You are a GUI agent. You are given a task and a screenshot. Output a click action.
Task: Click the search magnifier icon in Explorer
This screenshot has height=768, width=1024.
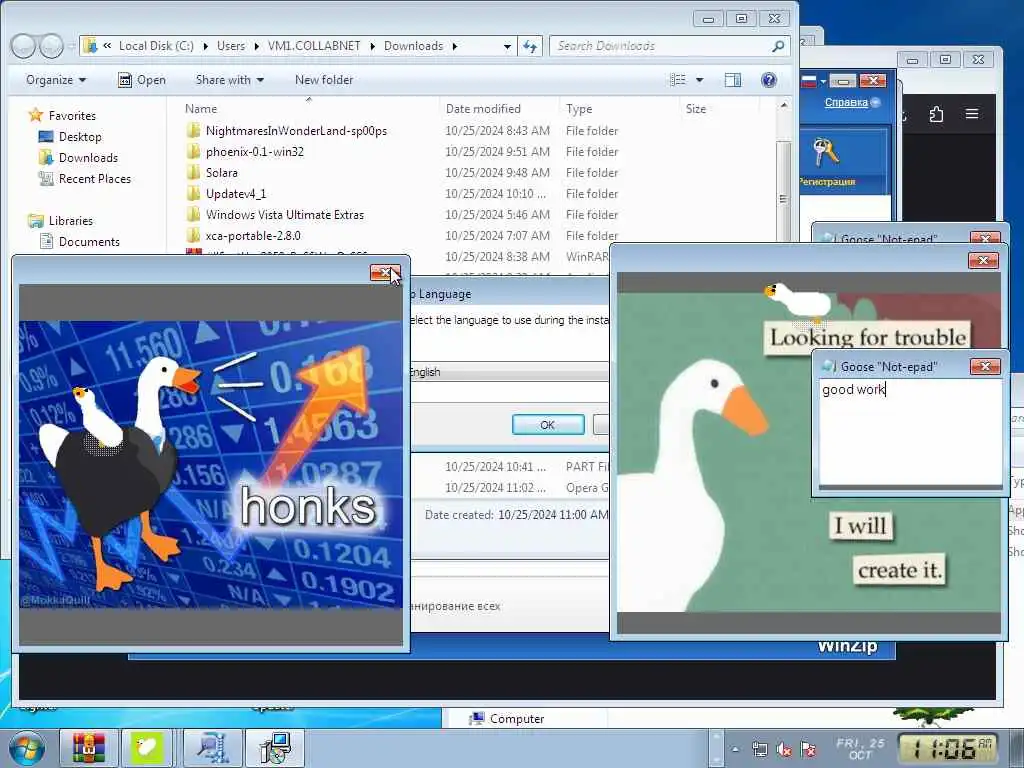[x=778, y=46]
